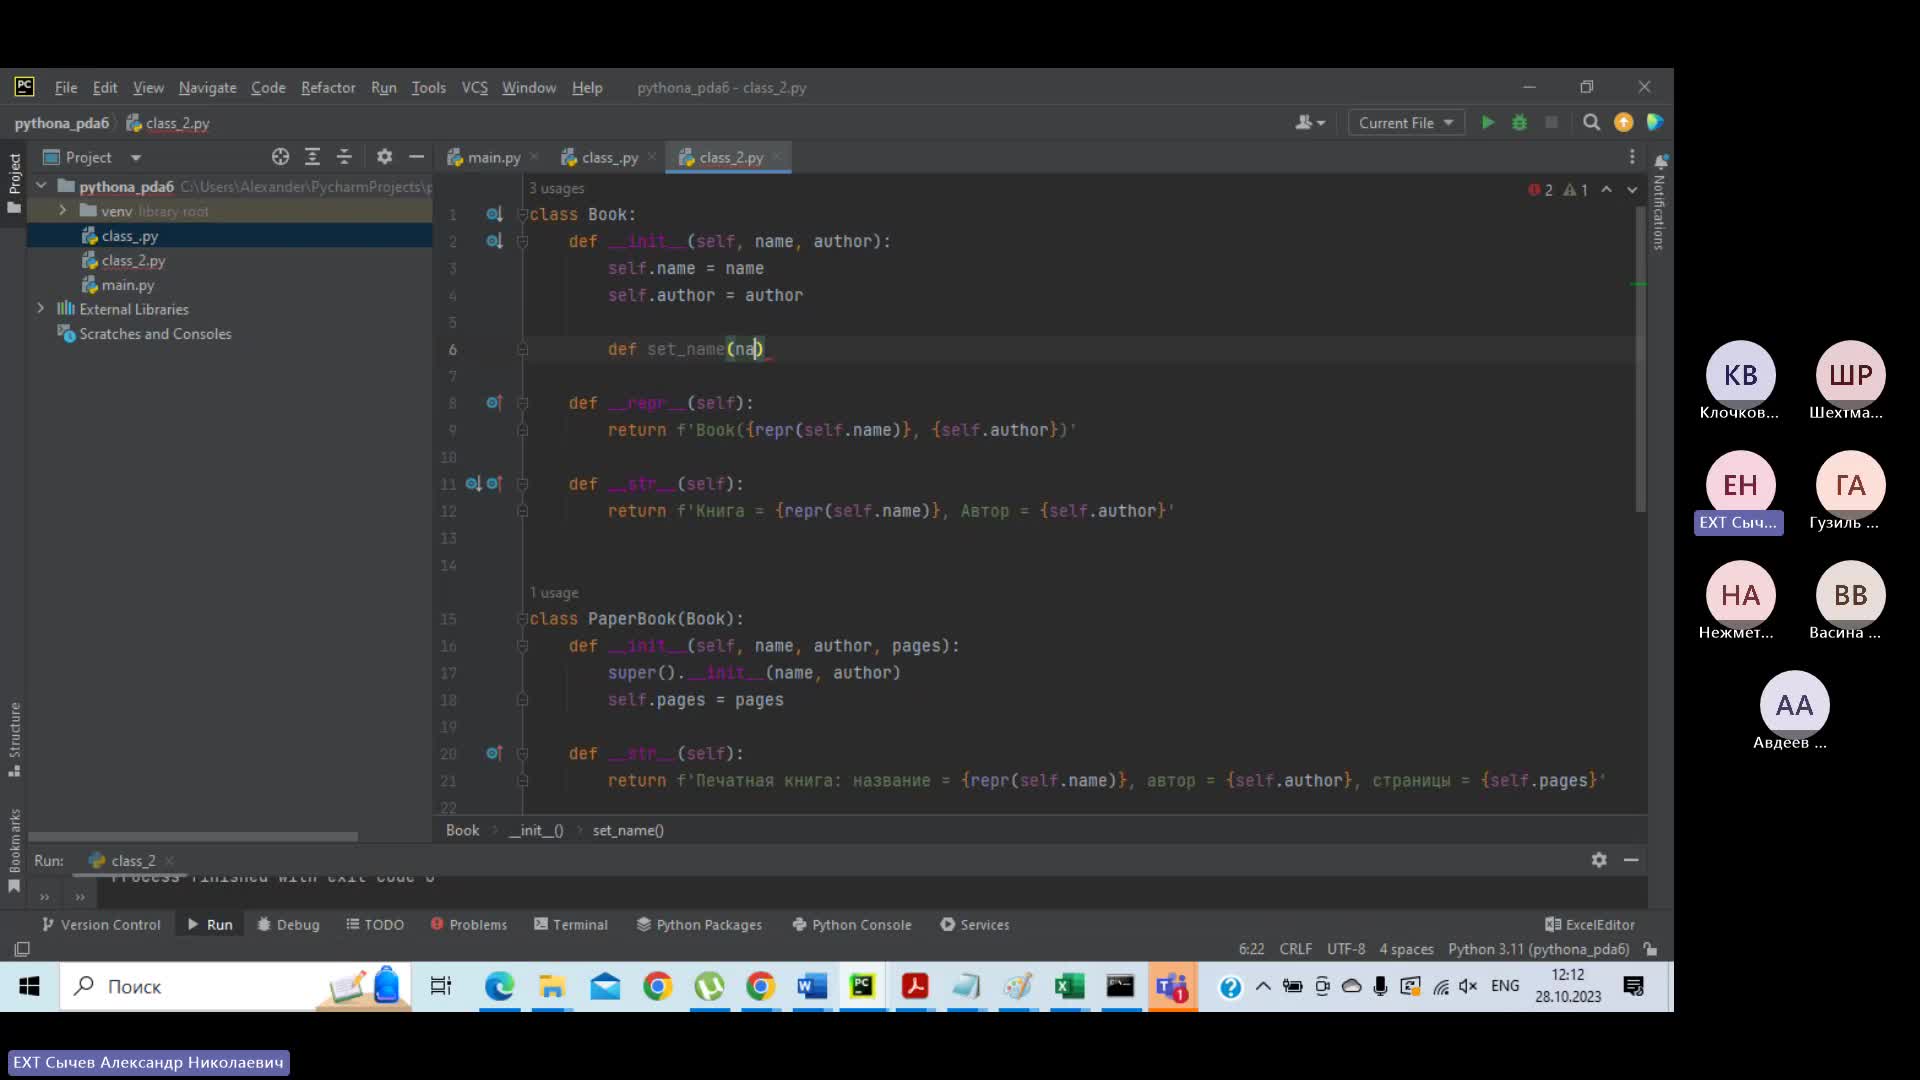Open Current File run configuration dropdown
The height and width of the screenshot is (1080, 1920).
pyautogui.click(x=1406, y=122)
